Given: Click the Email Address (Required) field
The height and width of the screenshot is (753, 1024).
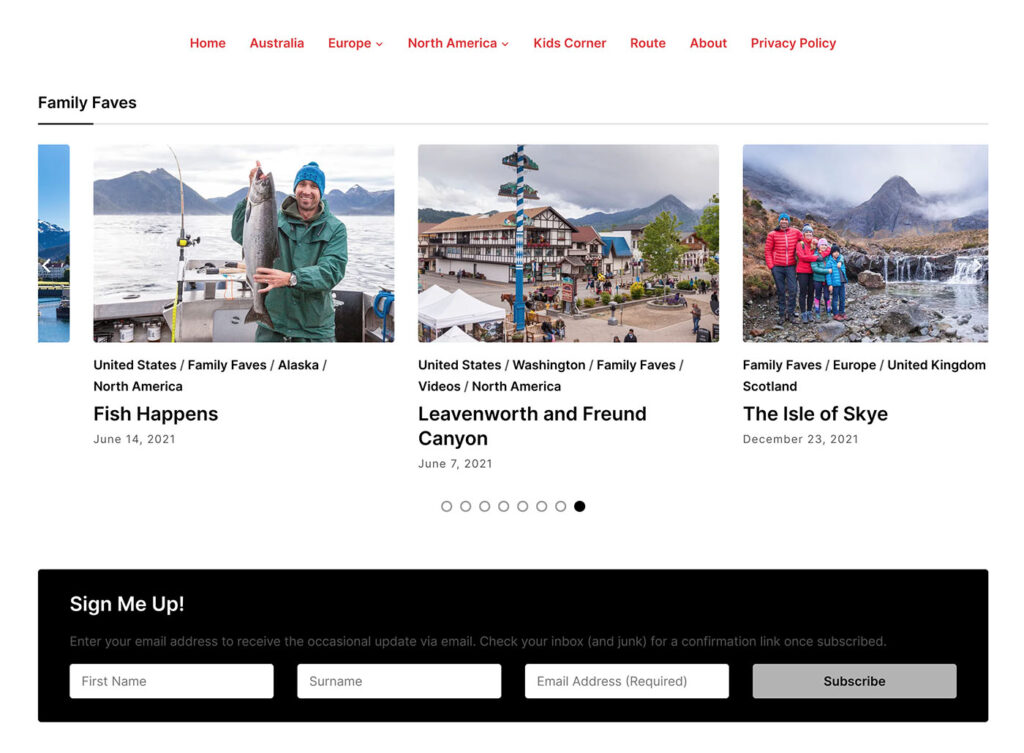Looking at the screenshot, I should point(627,681).
